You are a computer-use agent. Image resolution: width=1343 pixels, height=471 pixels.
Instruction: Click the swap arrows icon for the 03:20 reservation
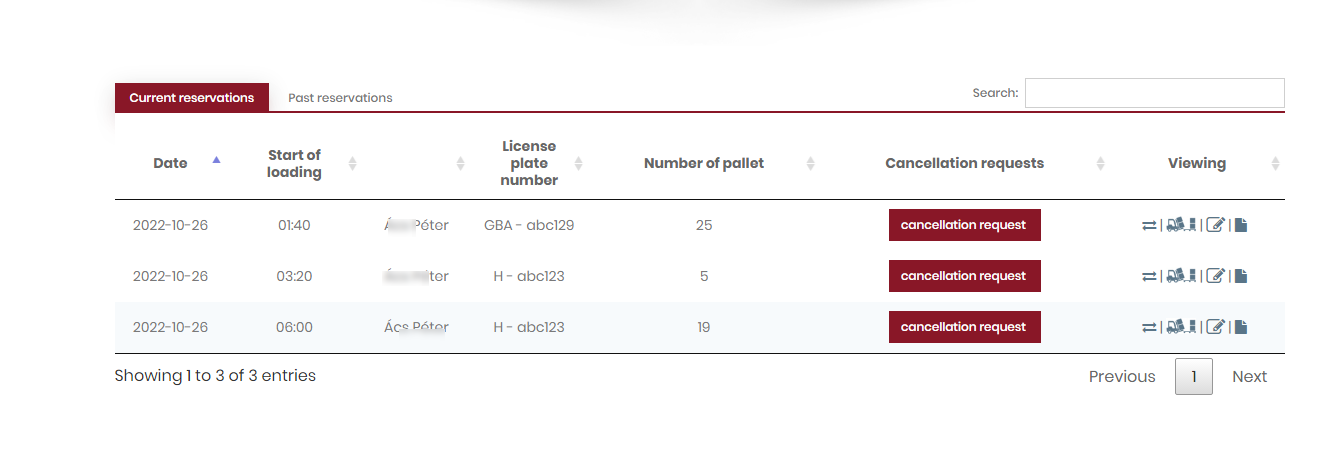point(1148,276)
